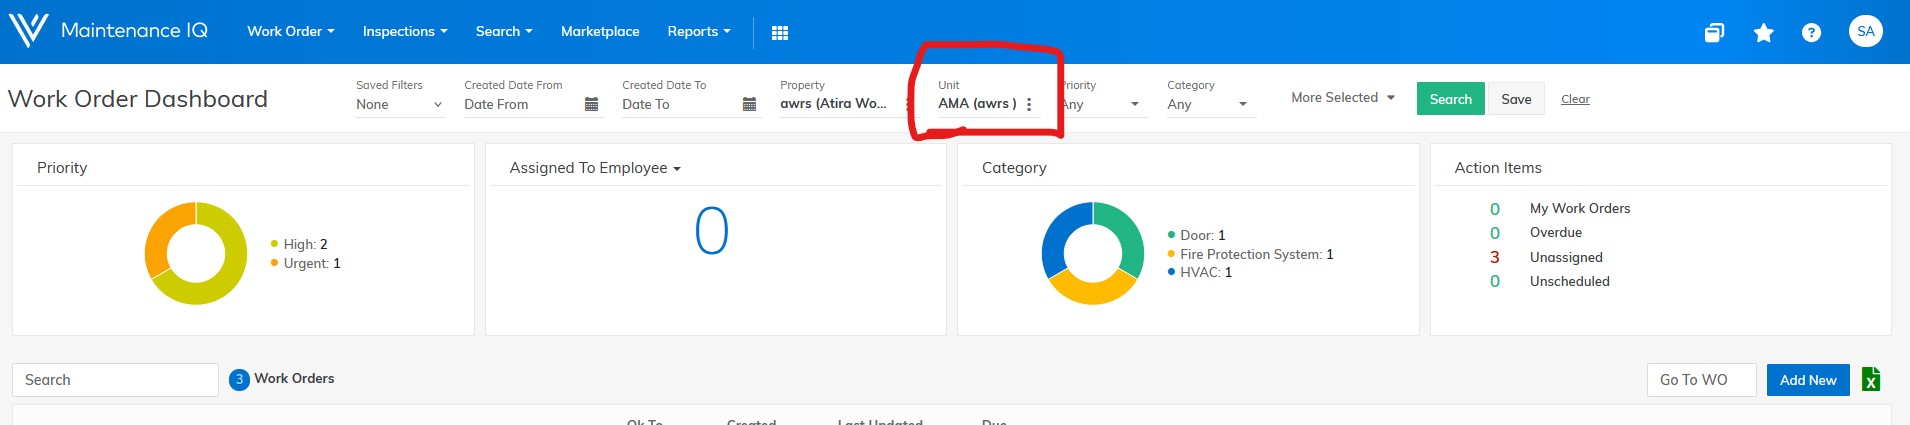Expand the Saved Filters dropdown
Image resolution: width=1910 pixels, height=425 pixels.
pyautogui.click(x=400, y=104)
